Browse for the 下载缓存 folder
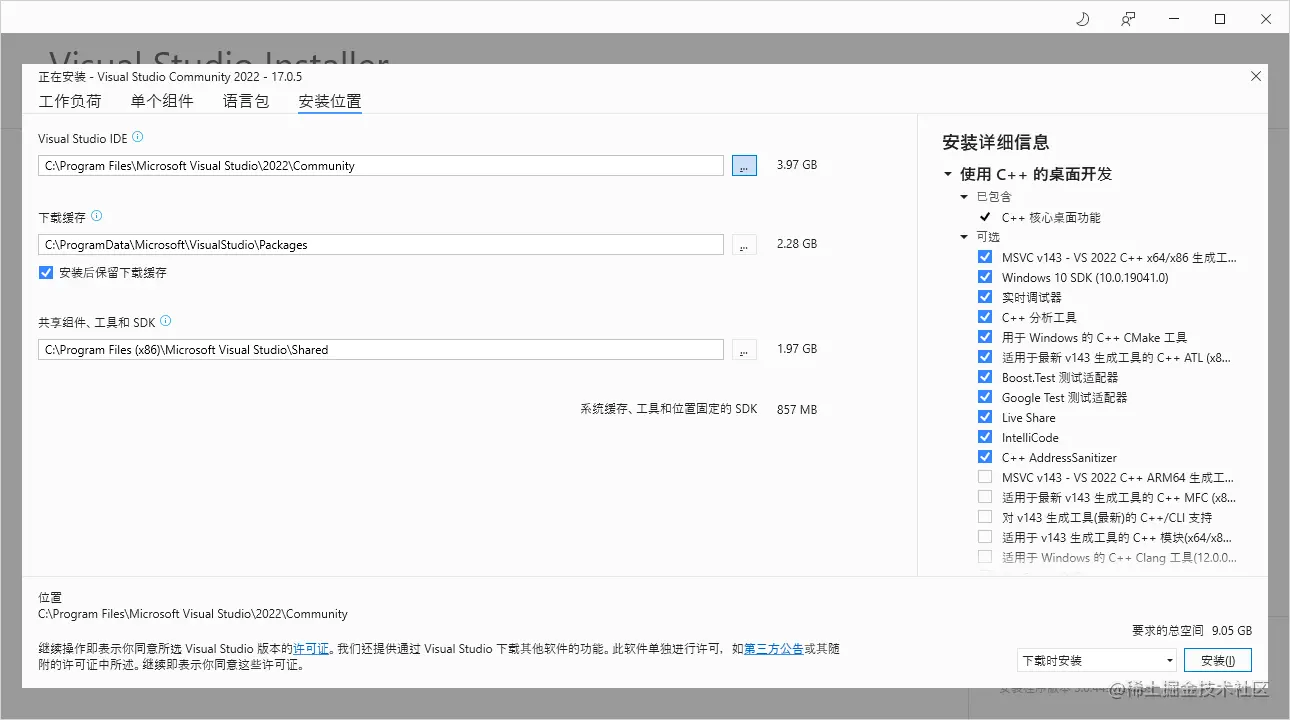The width and height of the screenshot is (1290, 720). [x=744, y=244]
